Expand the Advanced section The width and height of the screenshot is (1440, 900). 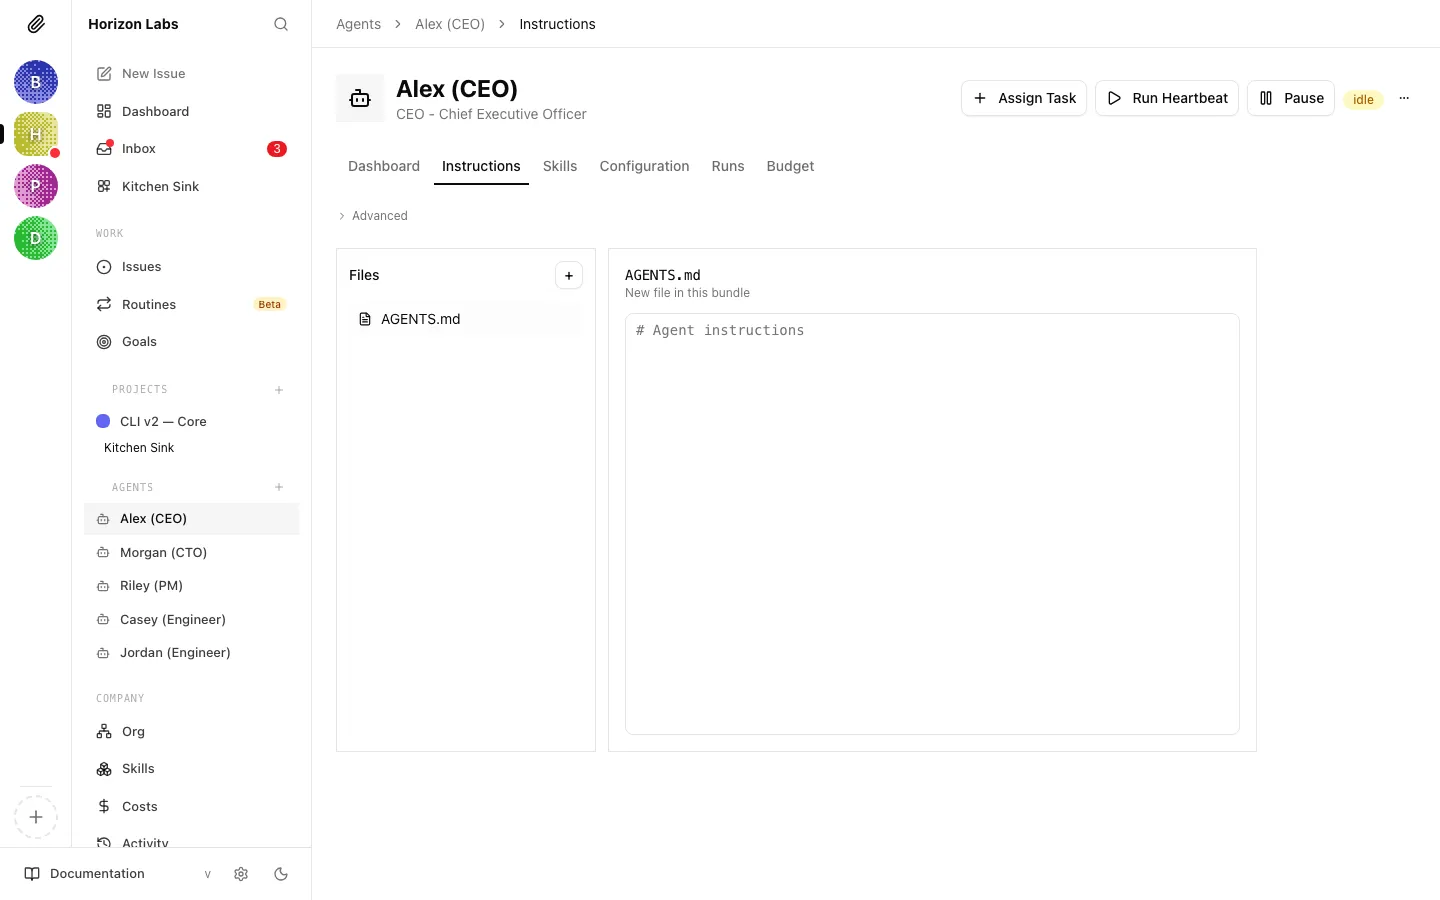pos(373,216)
